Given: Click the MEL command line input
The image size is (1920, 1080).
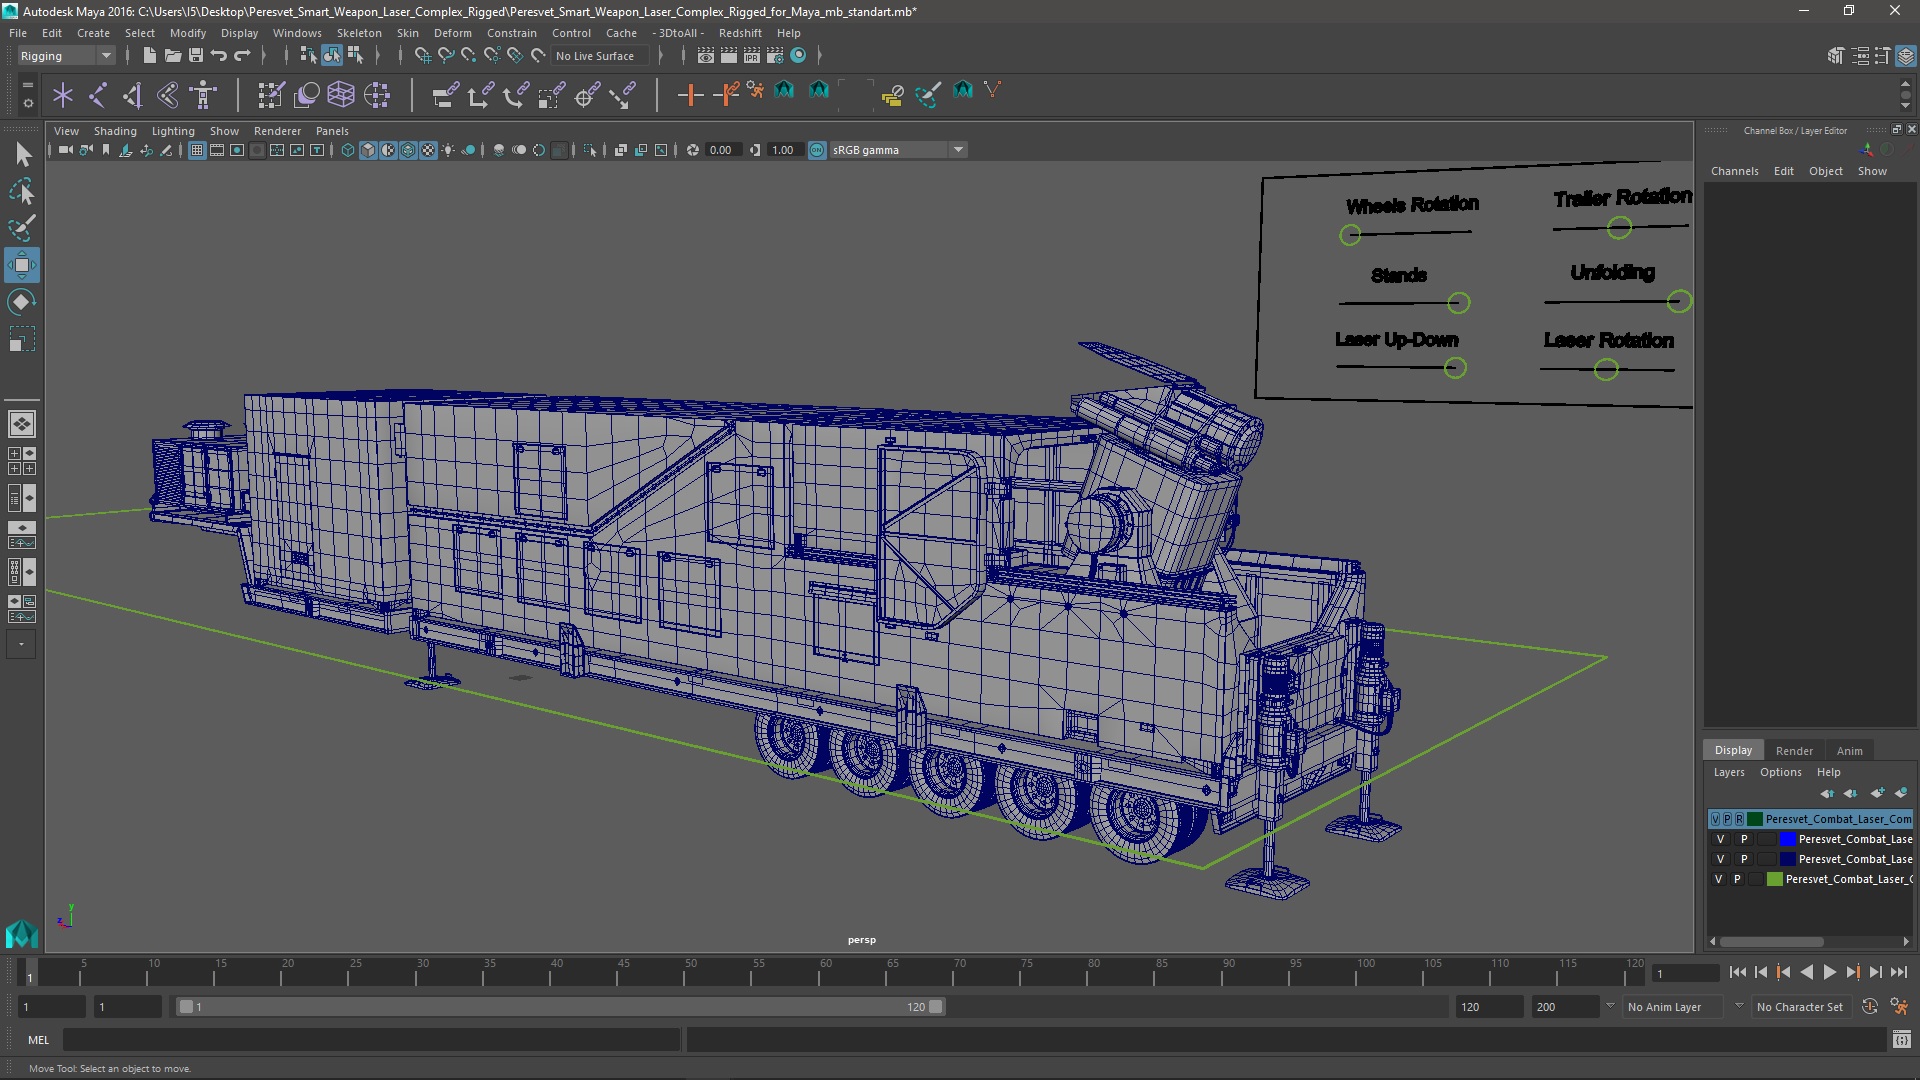Looking at the screenshot, I should click(372, 1040).
